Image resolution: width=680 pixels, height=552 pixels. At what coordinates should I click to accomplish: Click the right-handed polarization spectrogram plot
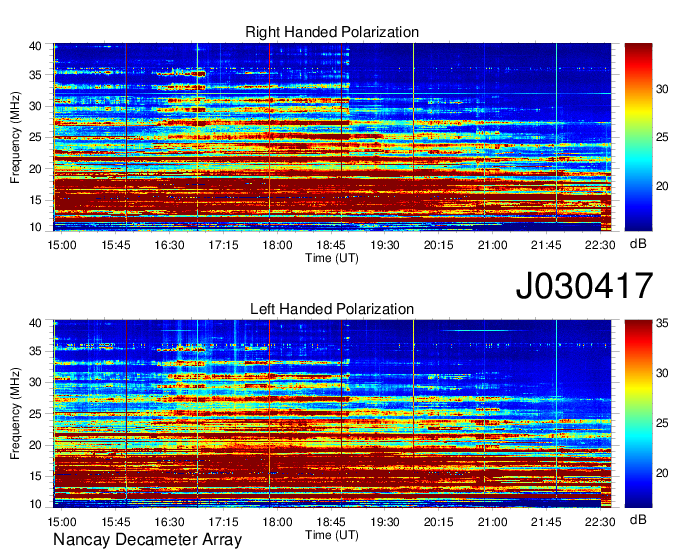click(332, 137)
